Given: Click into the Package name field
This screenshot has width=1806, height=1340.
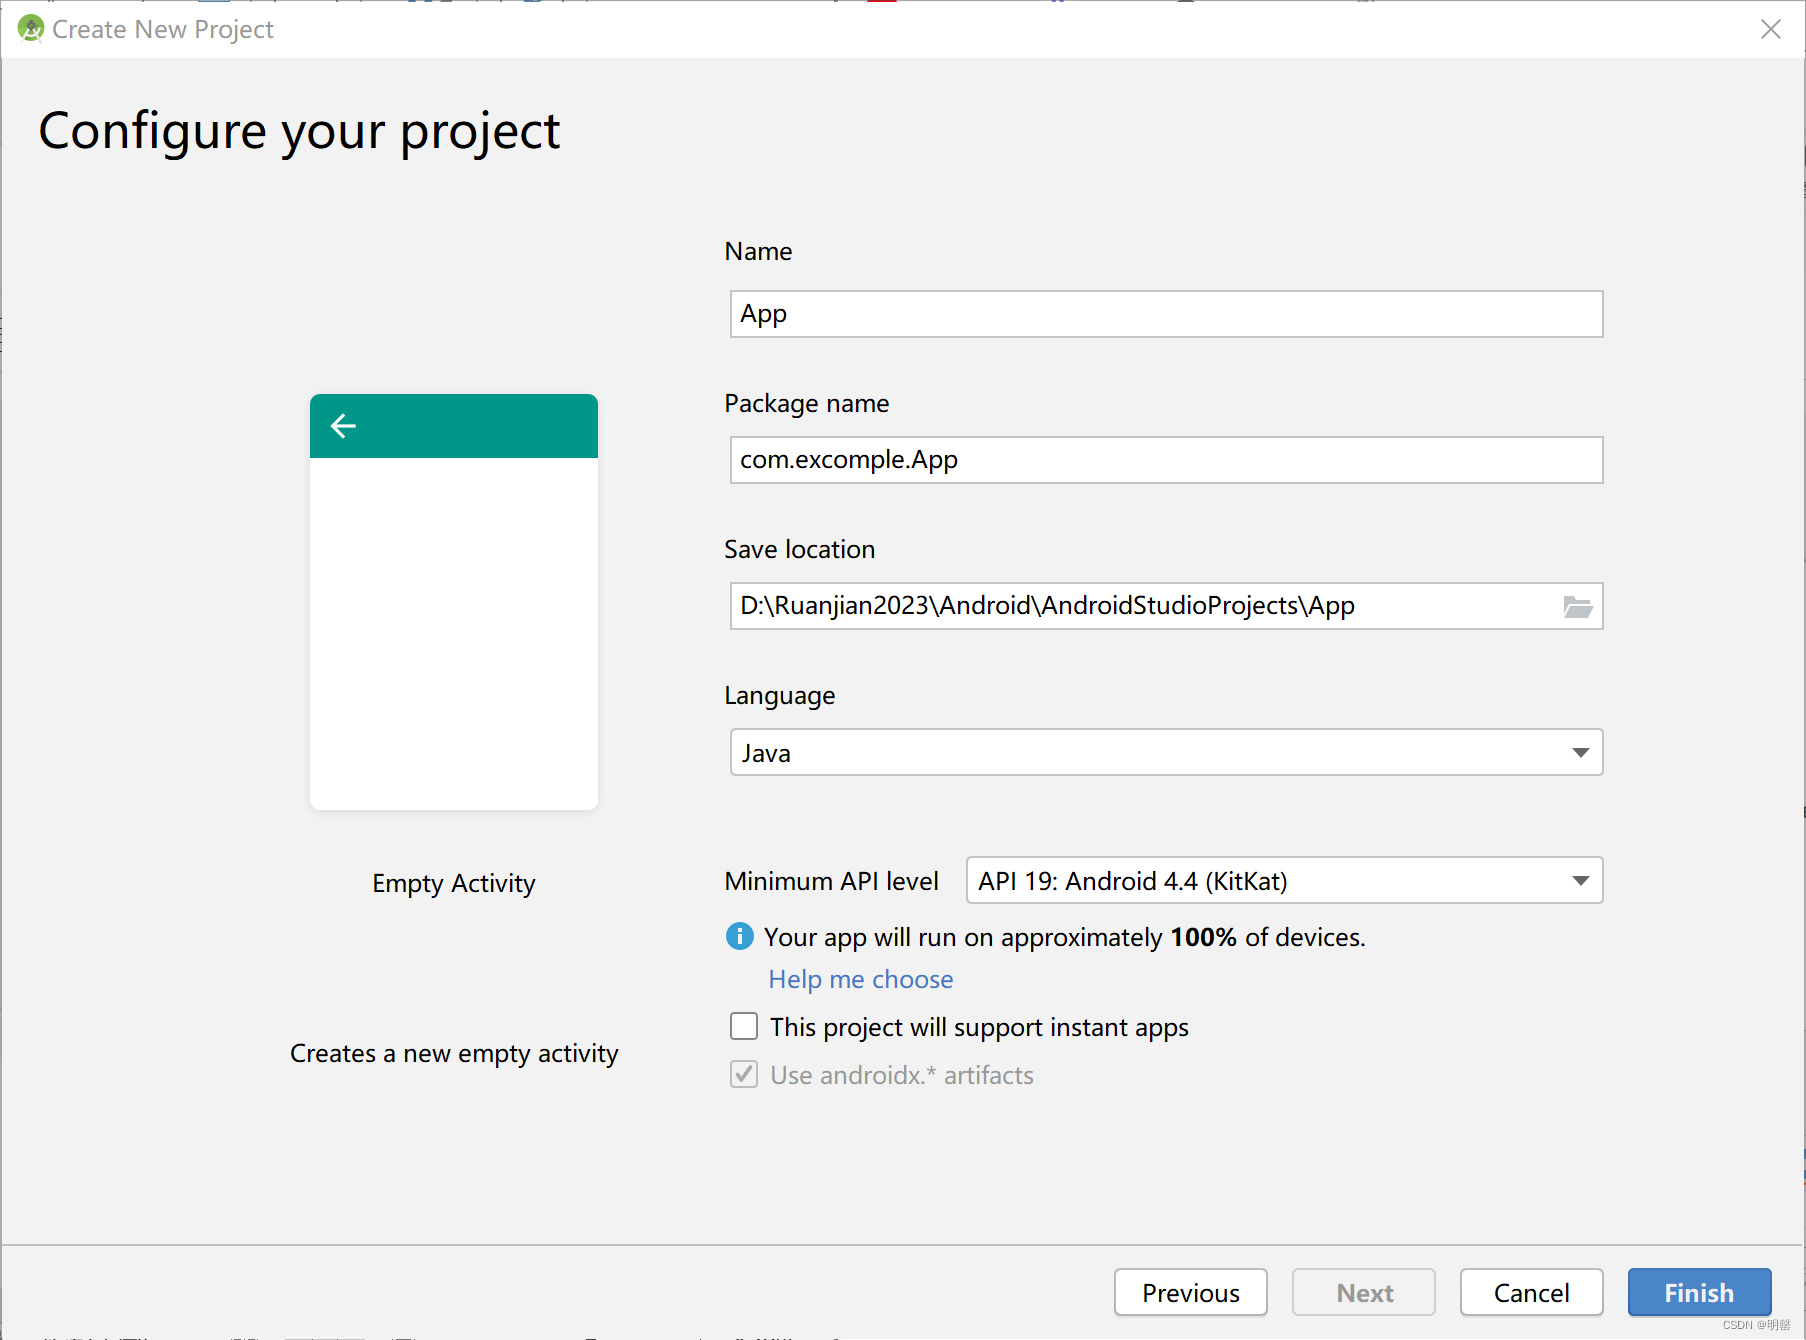Looking at the screenshot, I should coord(1166,460).
